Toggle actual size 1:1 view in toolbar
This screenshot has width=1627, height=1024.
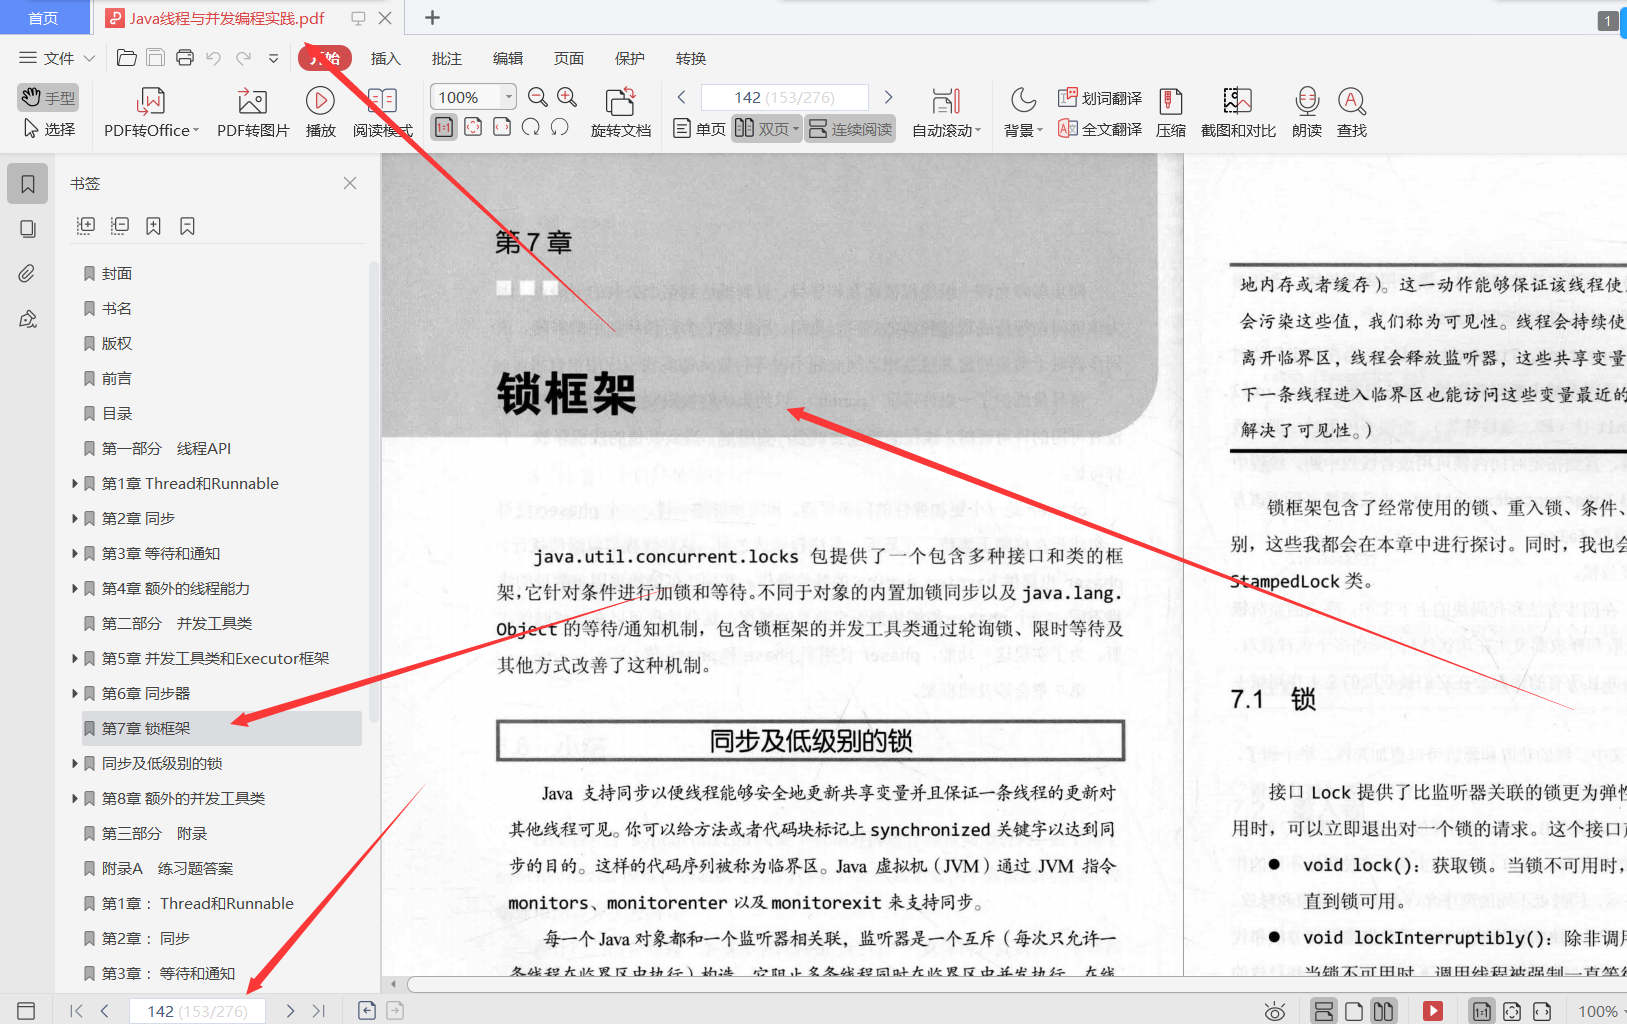pyautogui.click(x=444, y=127)
